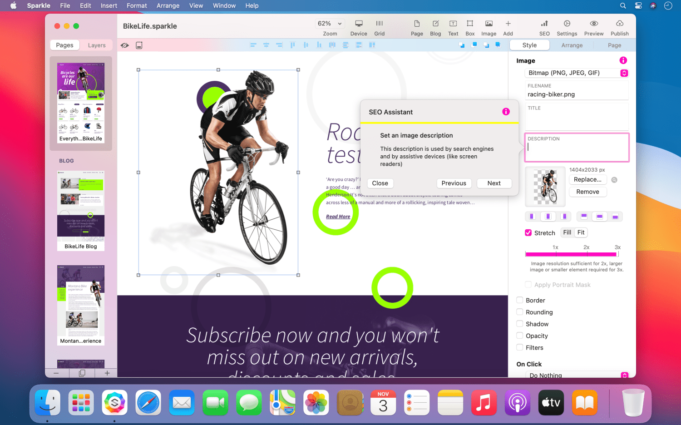
Task: Align selected elements to right edges
Action: tap(279, 45)
